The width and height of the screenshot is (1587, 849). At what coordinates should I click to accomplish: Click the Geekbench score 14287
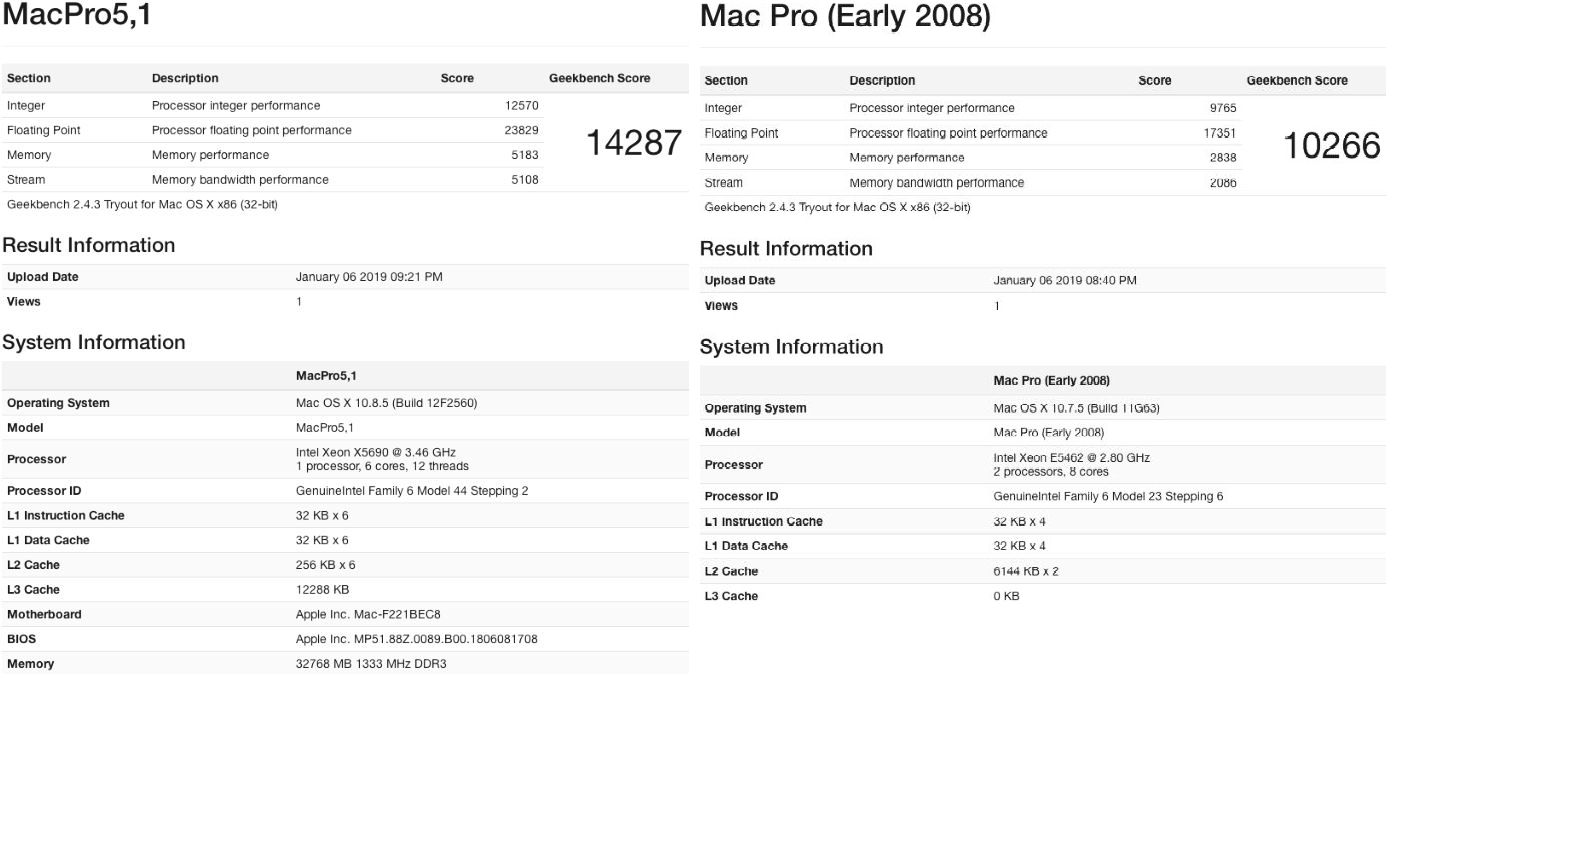click(633, 143)
